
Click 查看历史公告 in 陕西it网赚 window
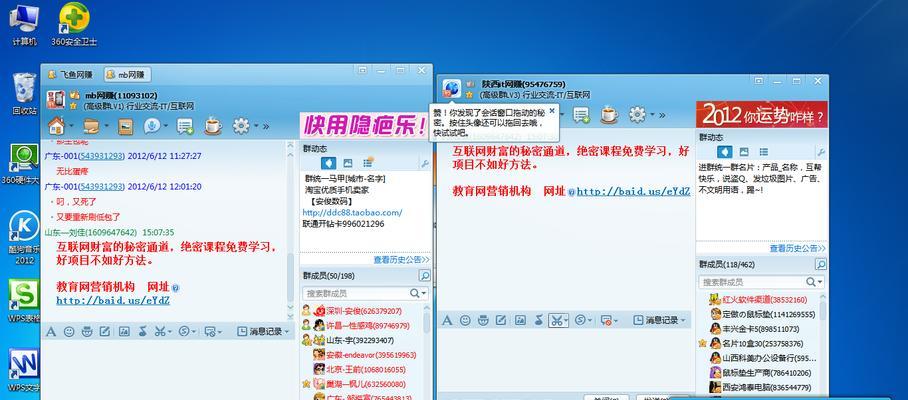(x=797, y=248)
